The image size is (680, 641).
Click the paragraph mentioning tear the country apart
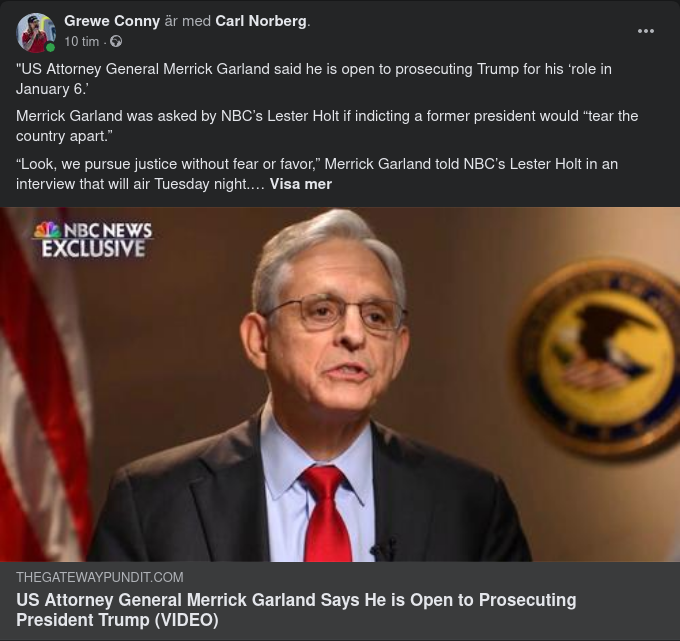tap(327, 126)
